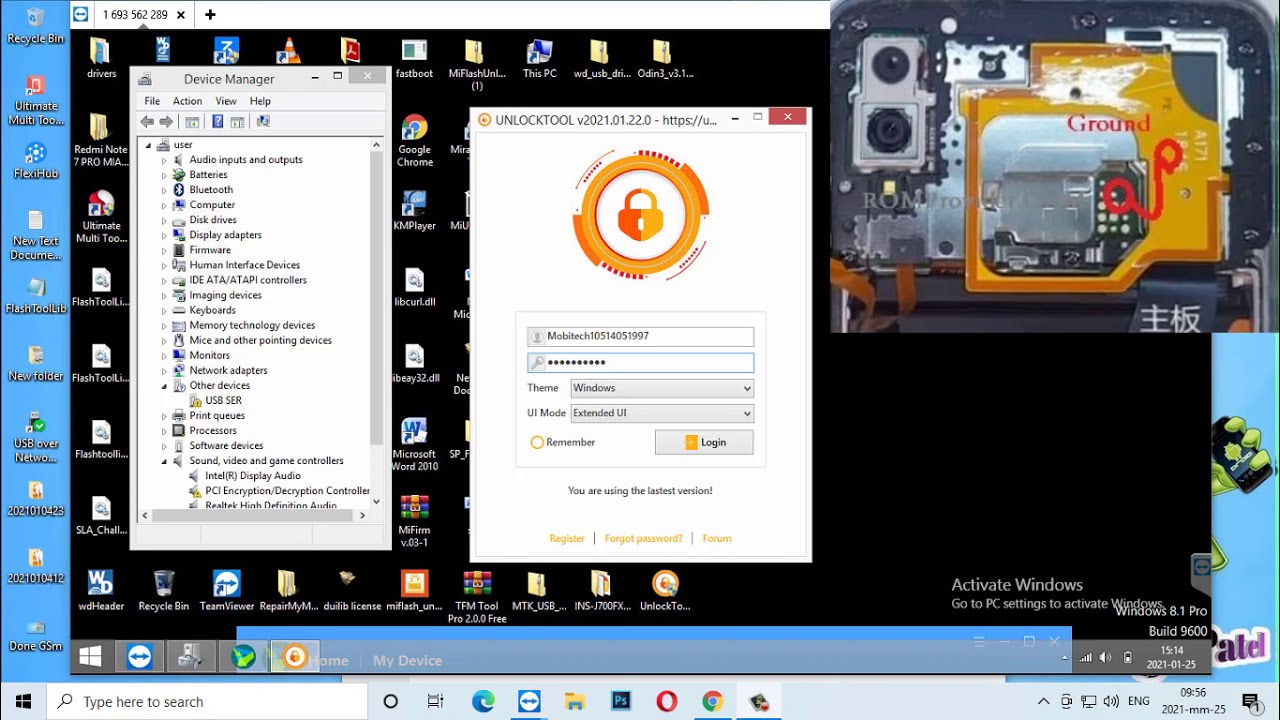Select the root user tree node
The width and height of the screenshot is (1280, 720).
[182, 145]
